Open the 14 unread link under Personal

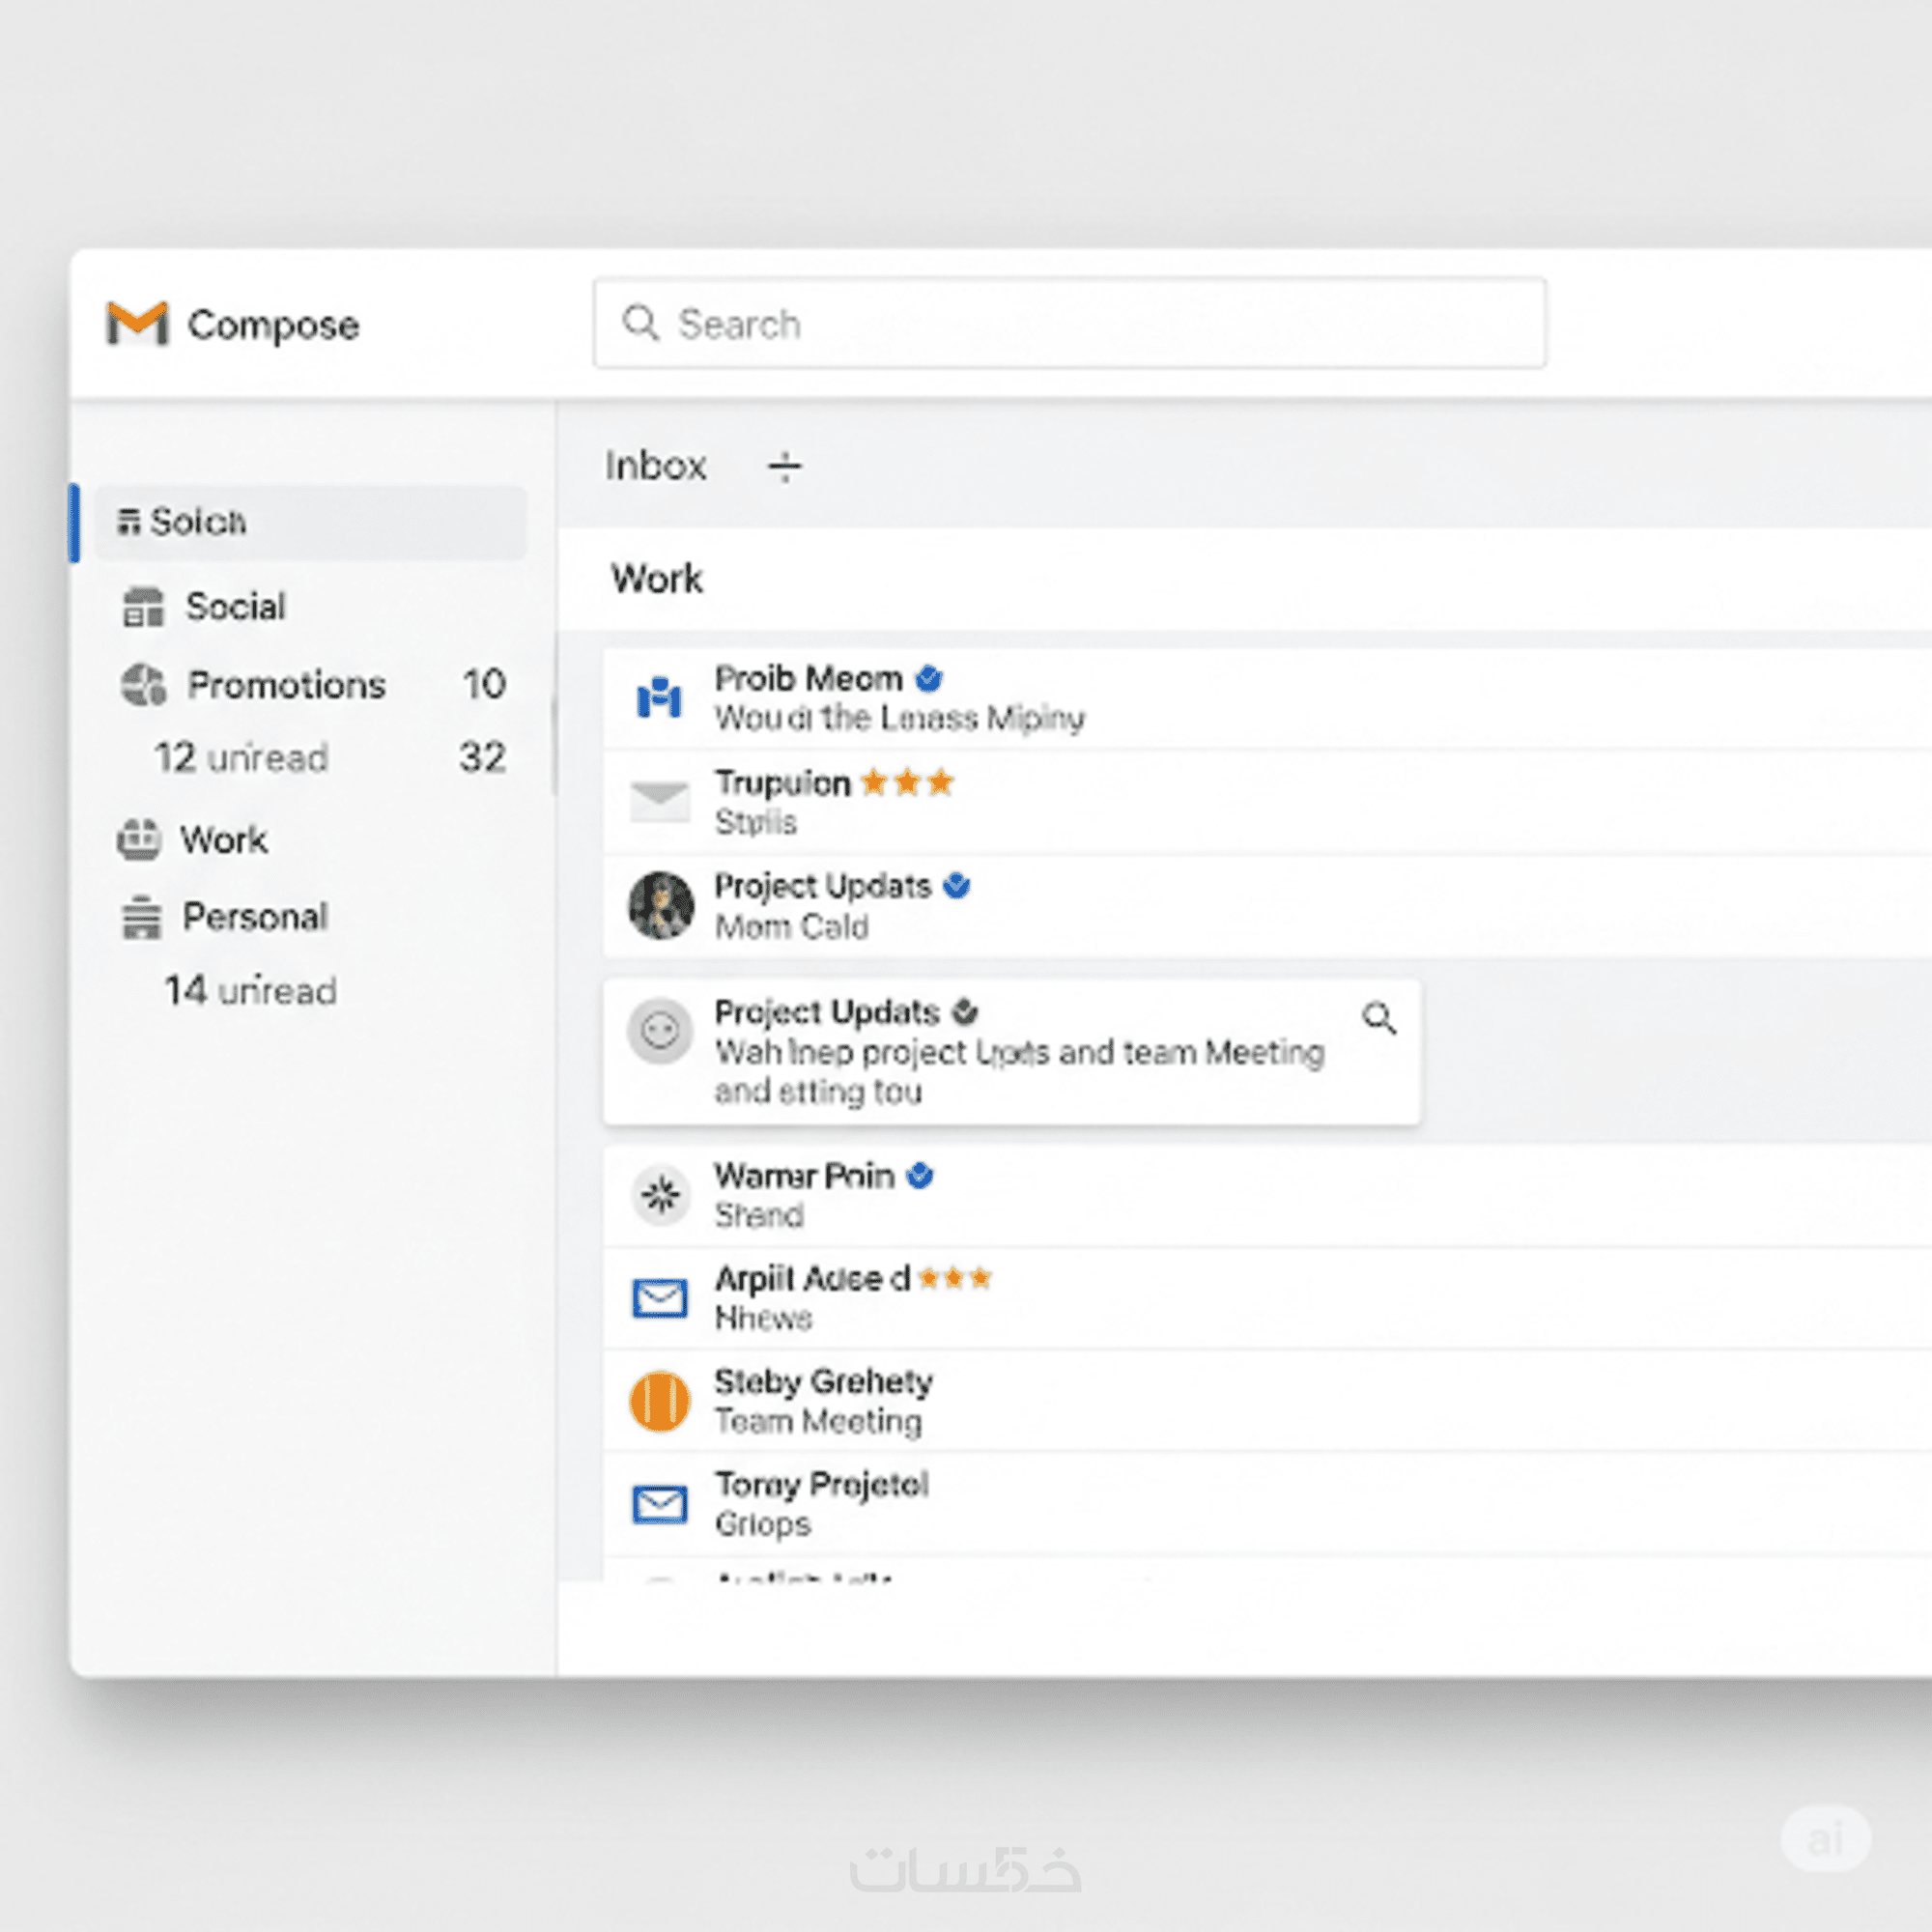click(250, 991)
